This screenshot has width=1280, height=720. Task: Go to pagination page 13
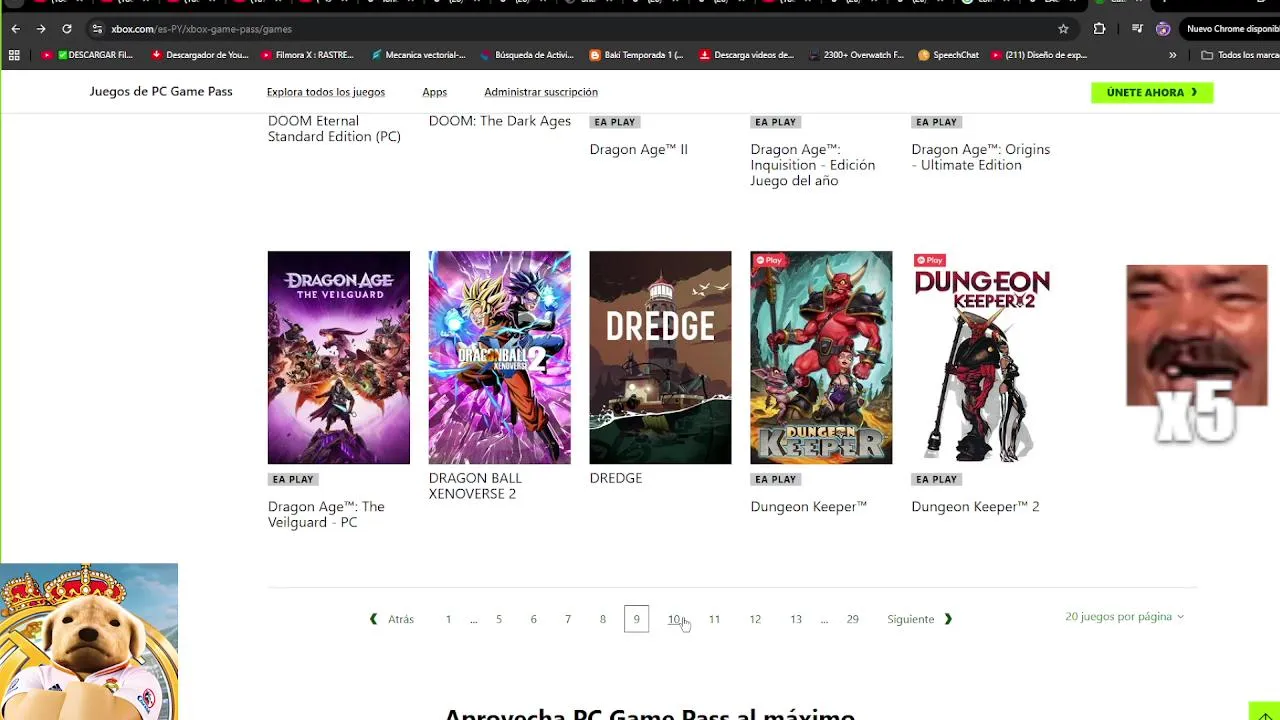(796, 619)
